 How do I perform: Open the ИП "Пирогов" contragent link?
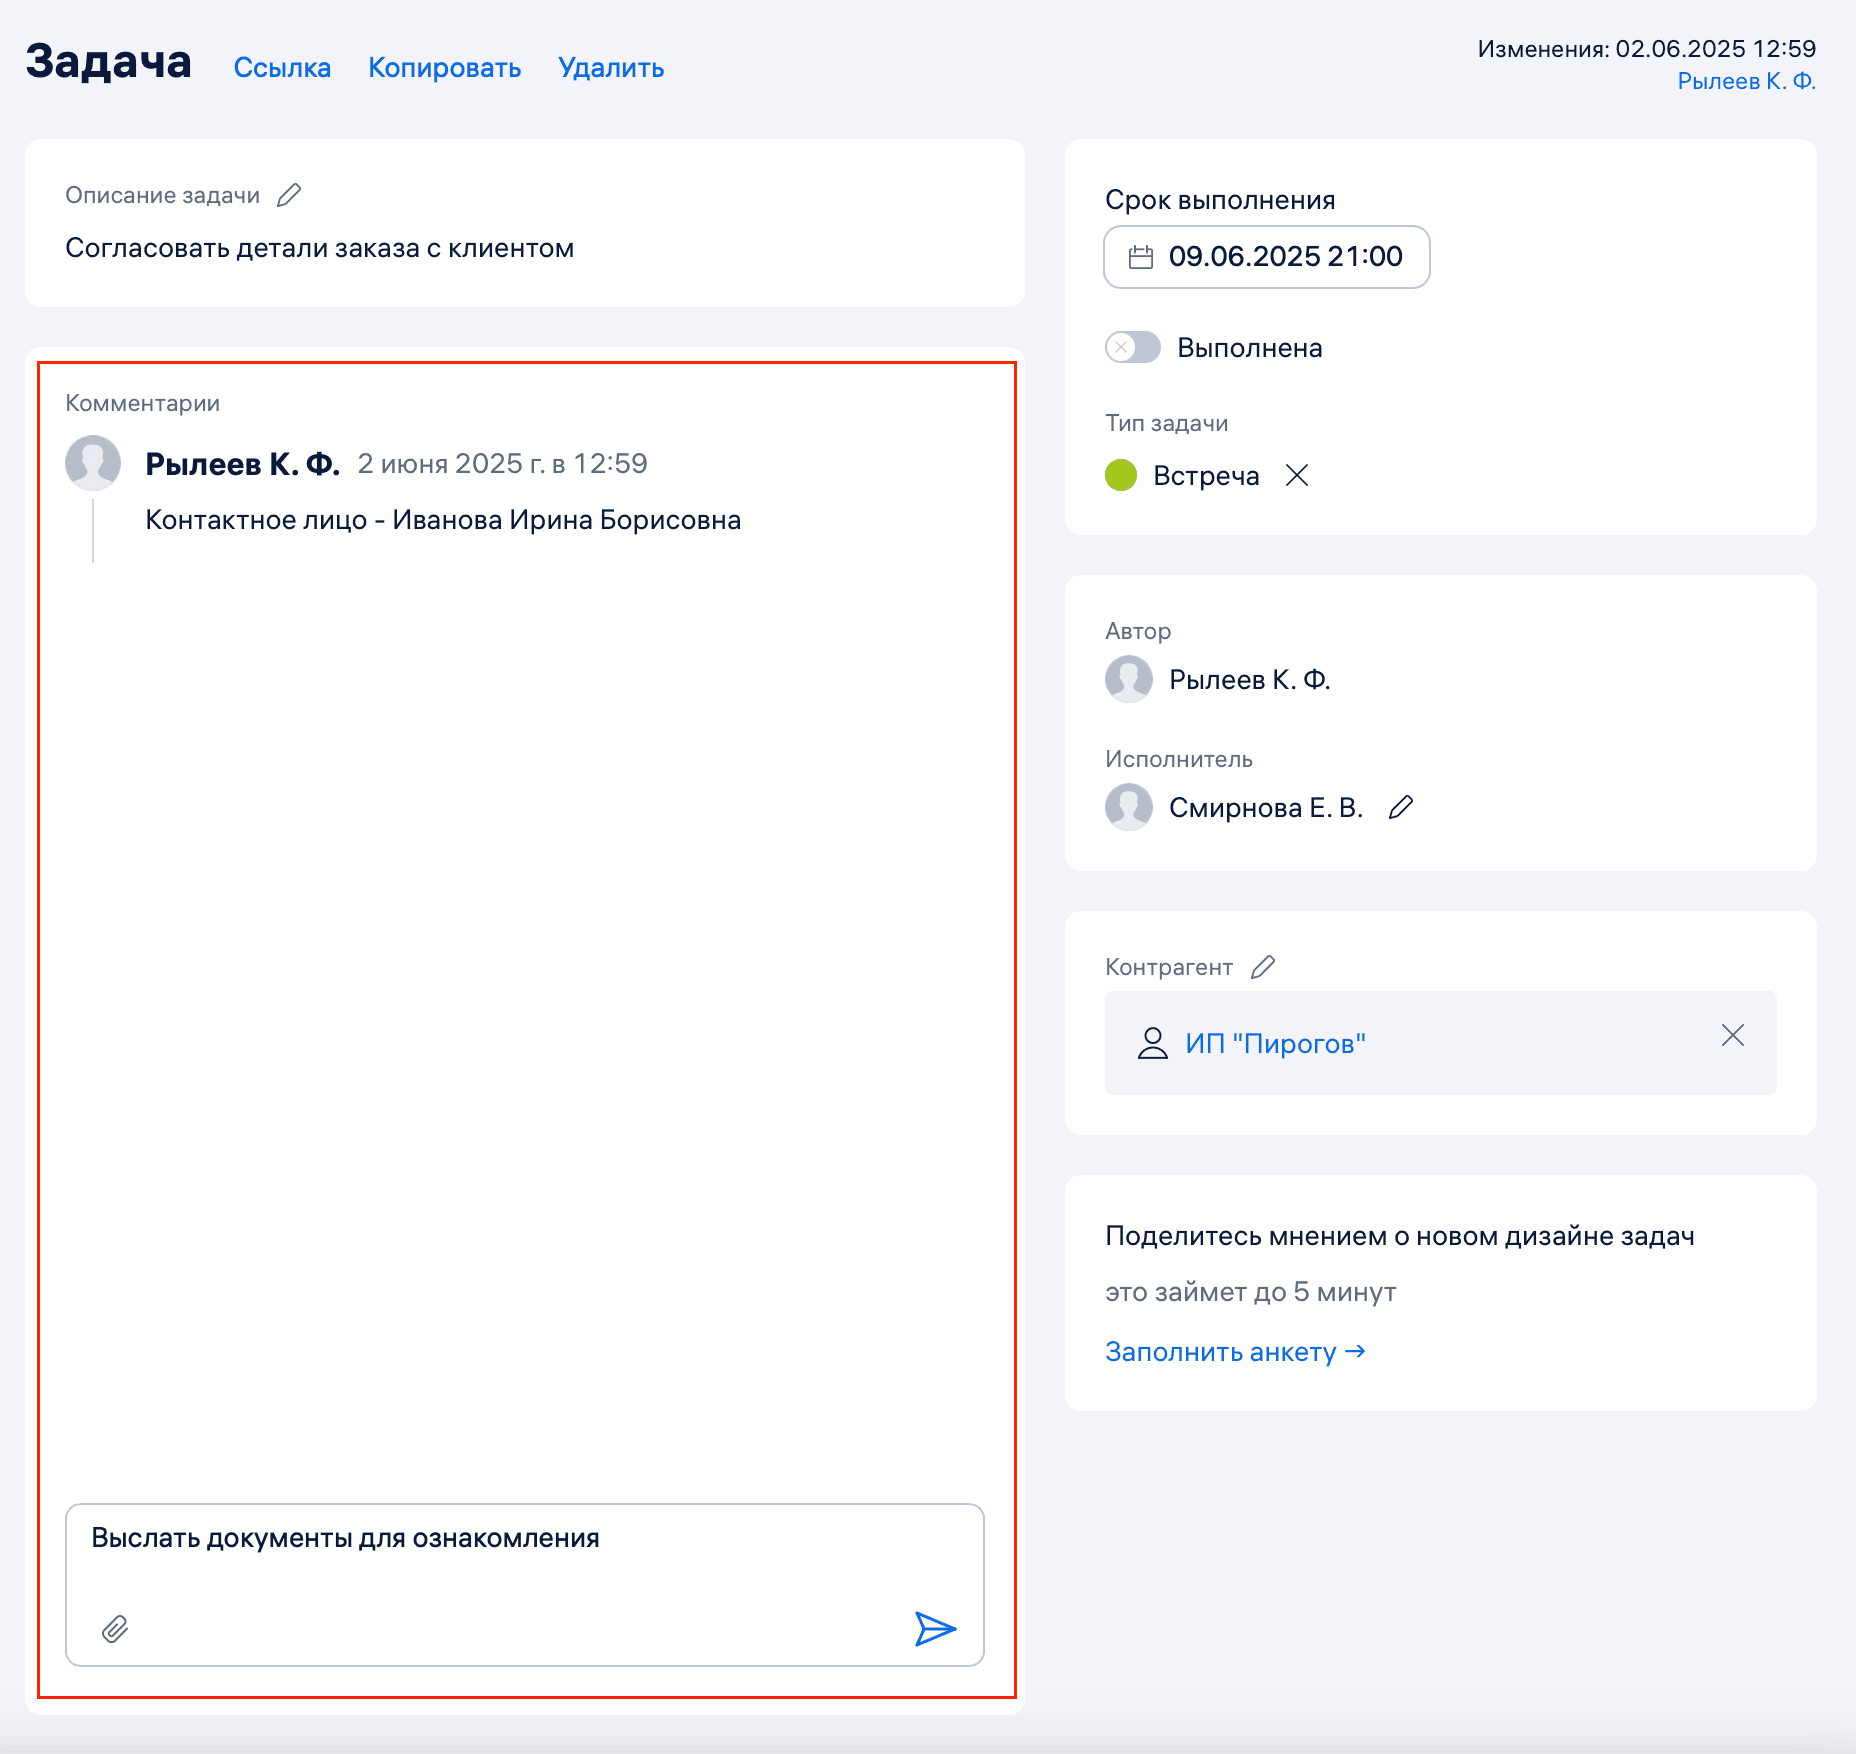coord(1275,1043)
